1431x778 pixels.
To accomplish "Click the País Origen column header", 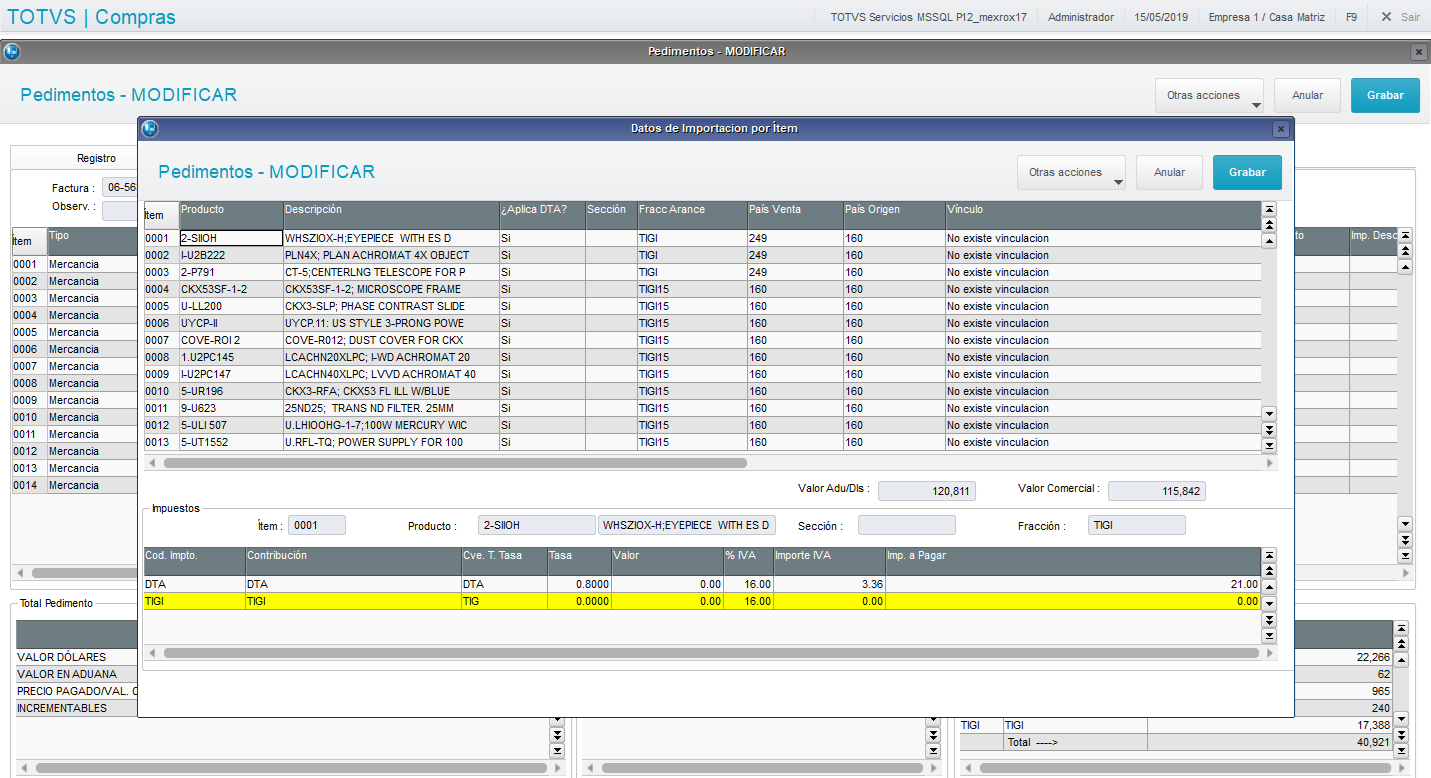I will (x=893, y=215).
